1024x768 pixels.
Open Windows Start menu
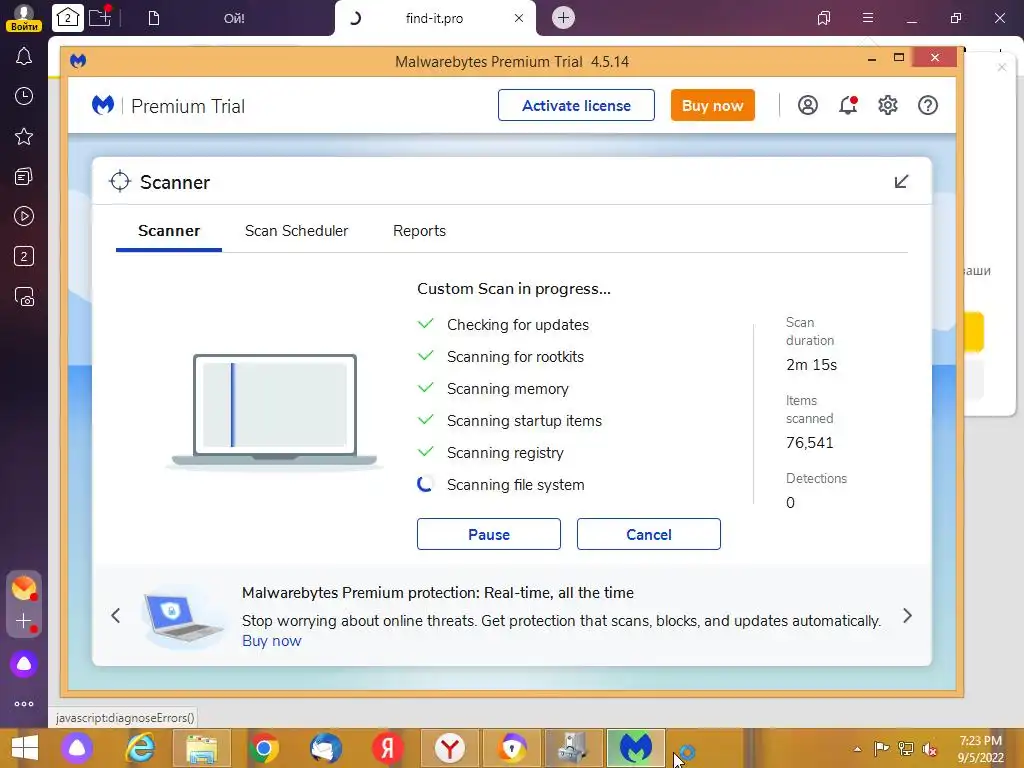pyautogui.click(x=25, y=748)
